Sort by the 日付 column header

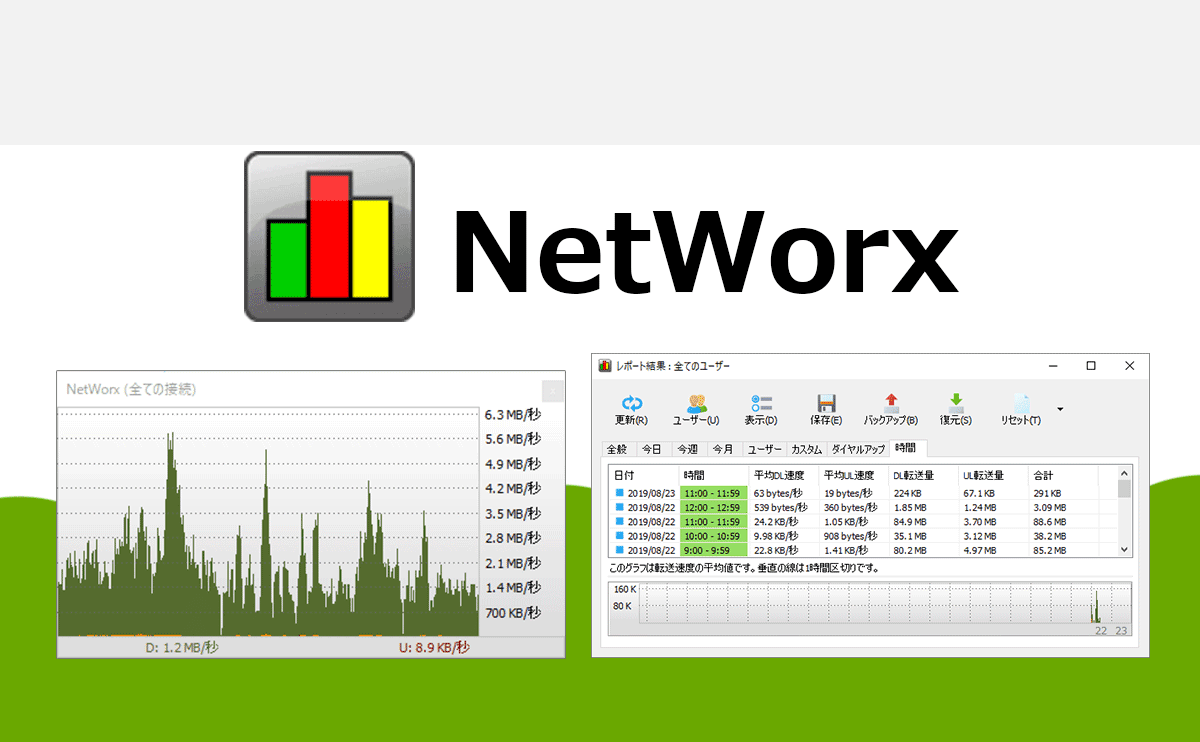tap(643, 476)
